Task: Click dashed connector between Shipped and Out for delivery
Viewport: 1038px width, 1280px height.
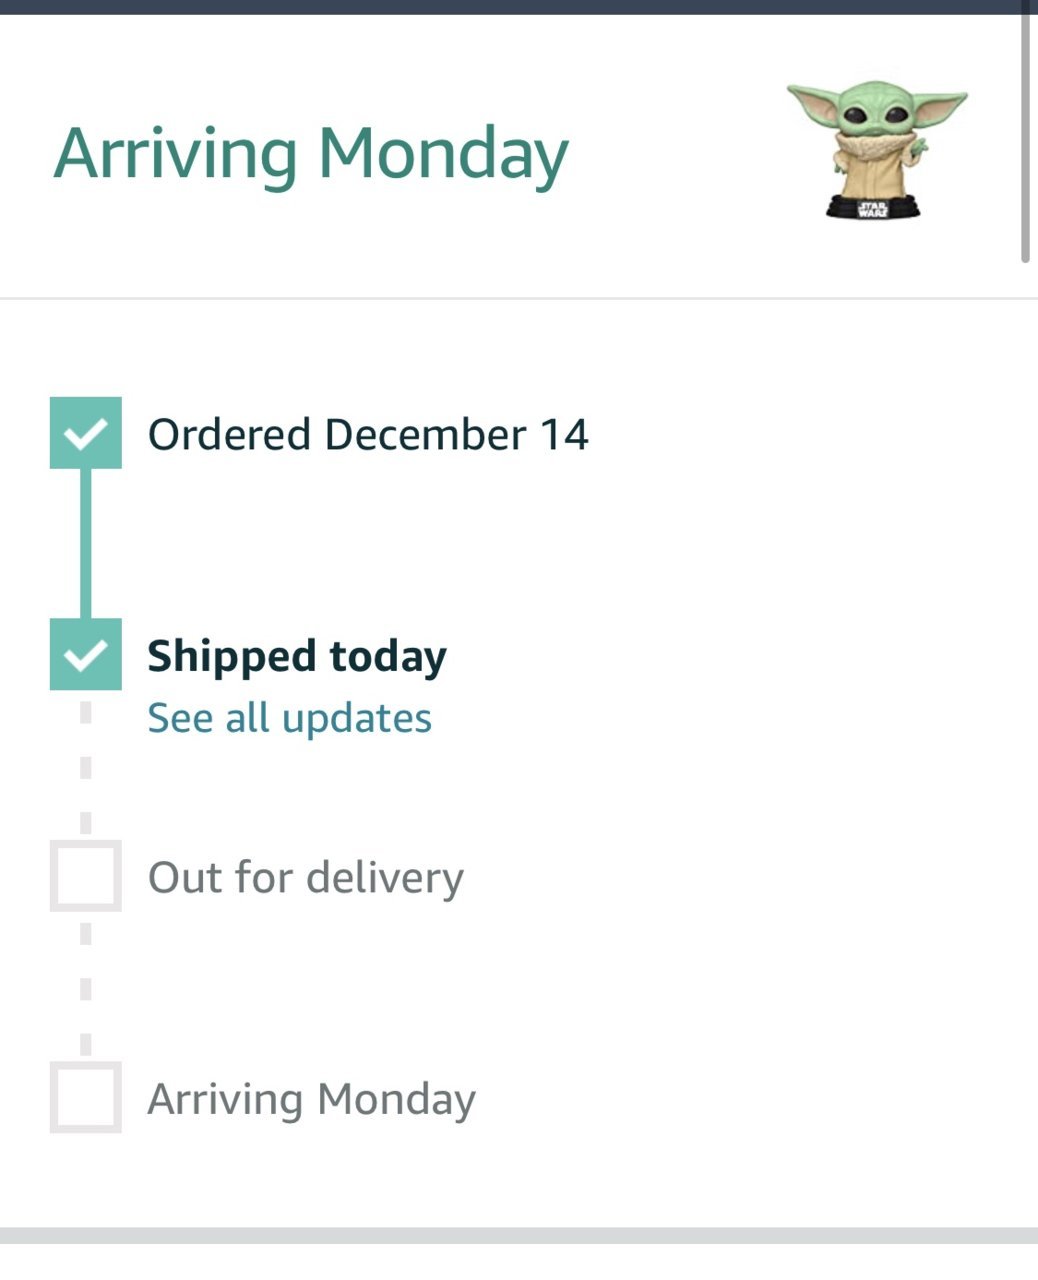Action: pyautogui.click(x=86, y=765)
